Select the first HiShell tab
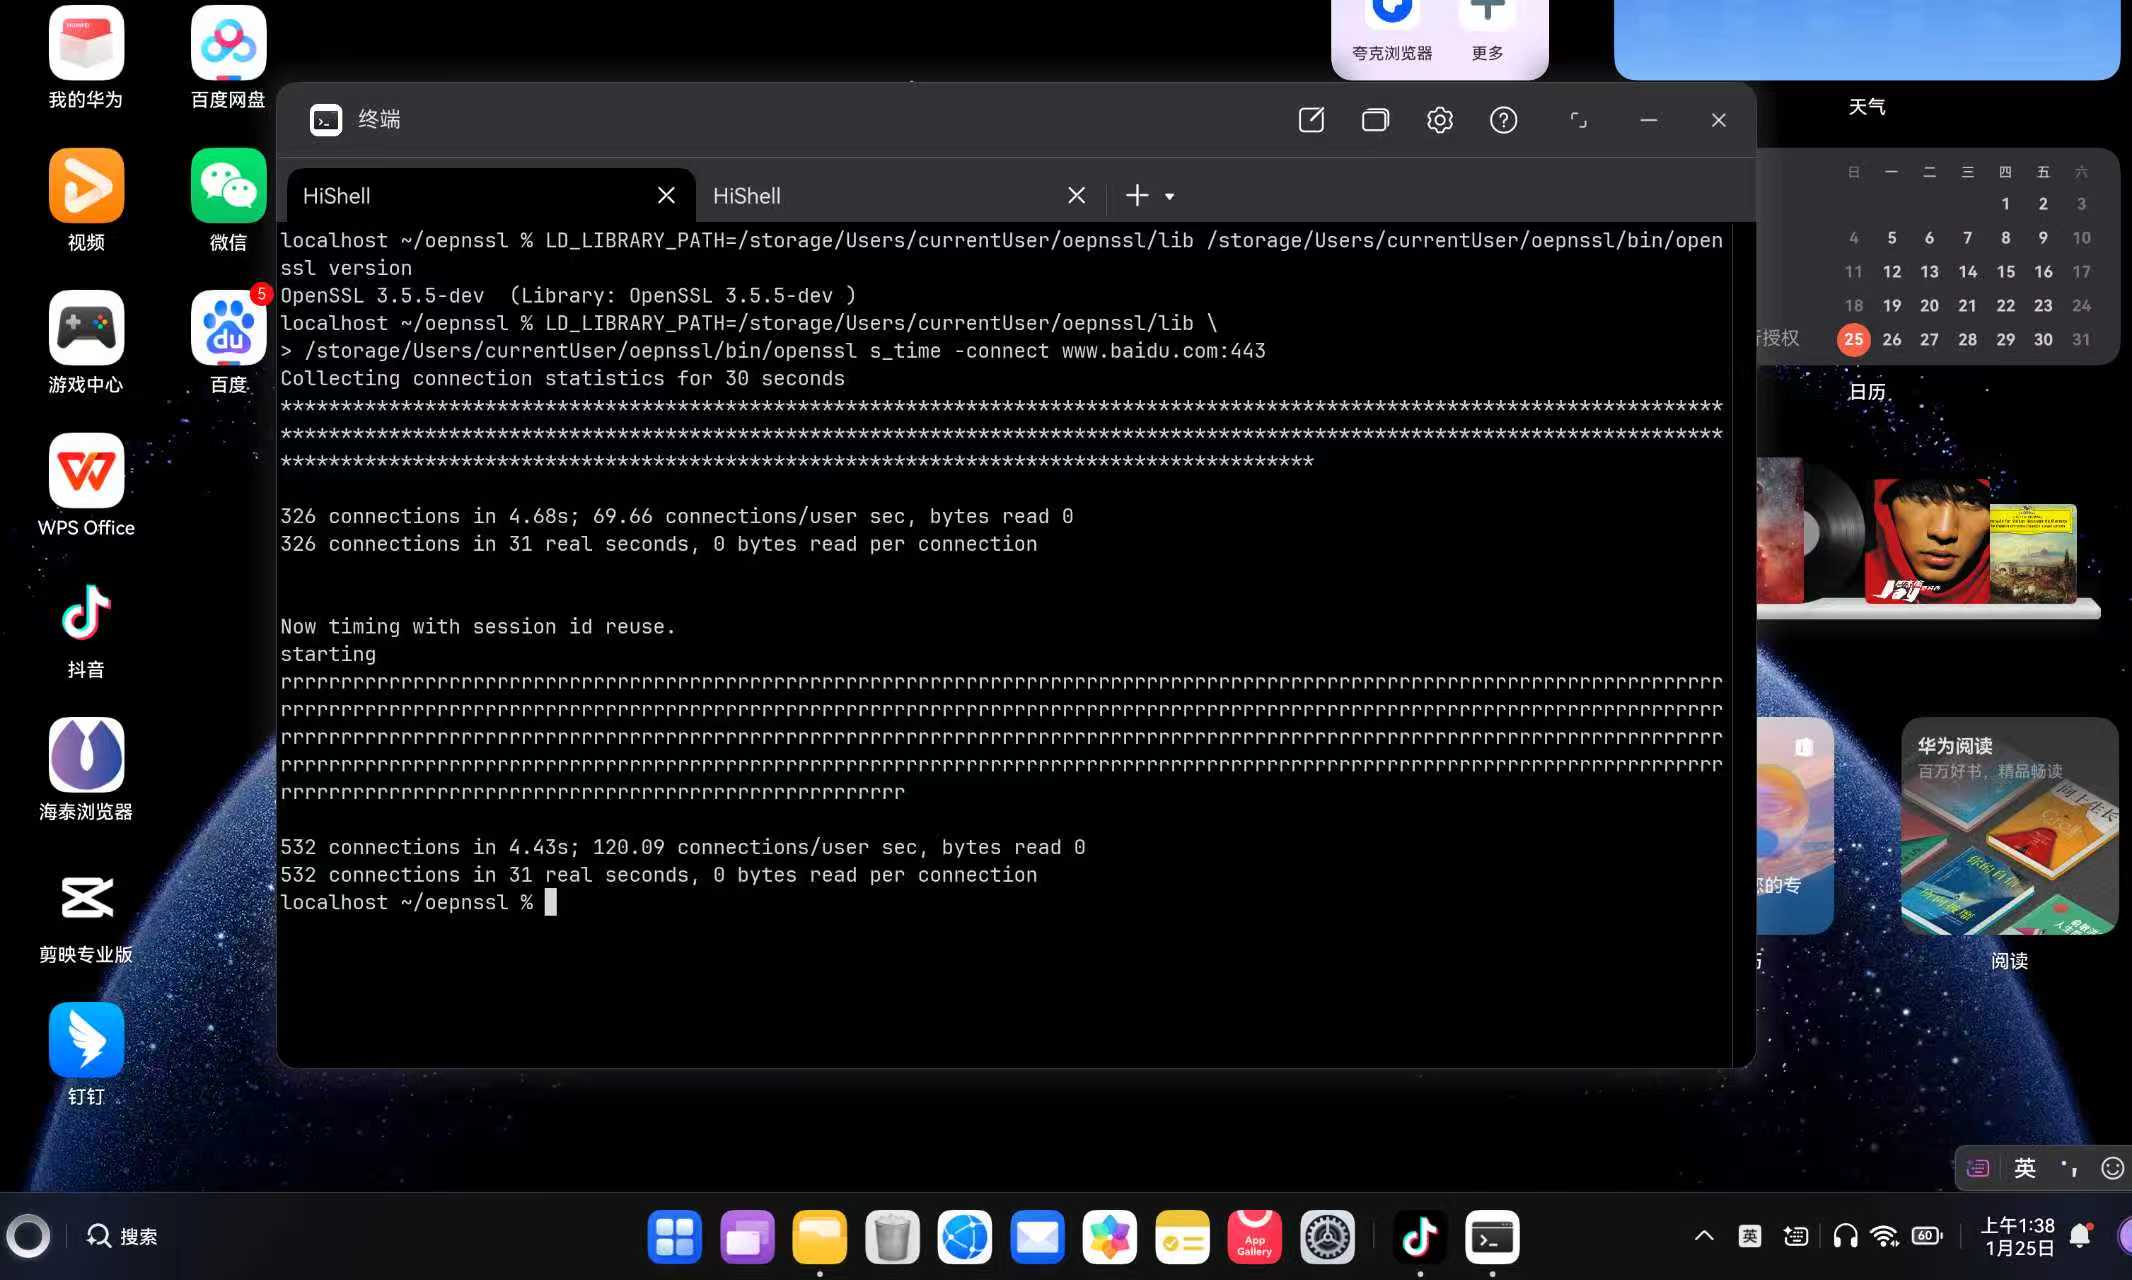The height and width of the screenshot is (1280, 2132). click(470, 196)
